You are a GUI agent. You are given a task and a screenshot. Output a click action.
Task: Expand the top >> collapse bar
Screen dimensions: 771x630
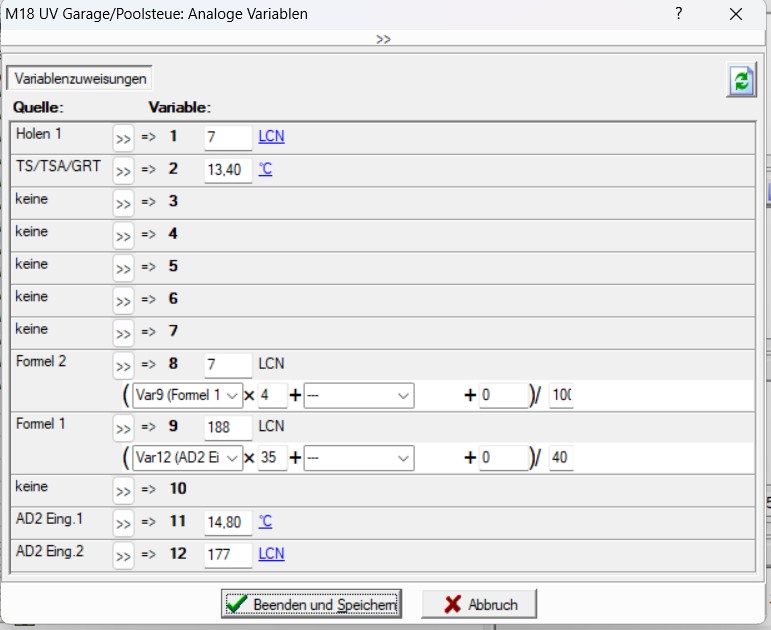(384, 39)
